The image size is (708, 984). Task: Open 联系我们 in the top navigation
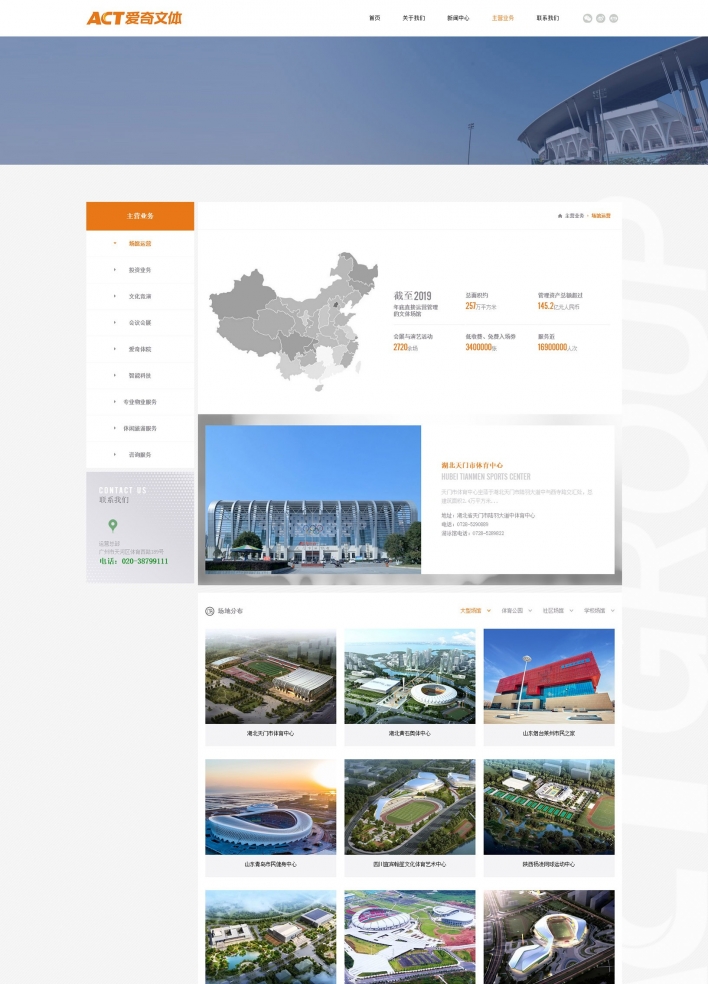[x=547, y=18]
